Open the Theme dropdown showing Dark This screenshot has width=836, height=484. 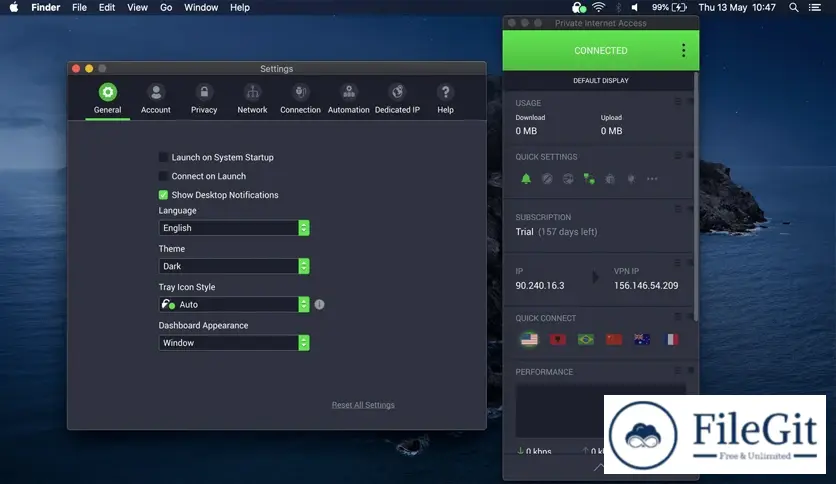[234, 266]
